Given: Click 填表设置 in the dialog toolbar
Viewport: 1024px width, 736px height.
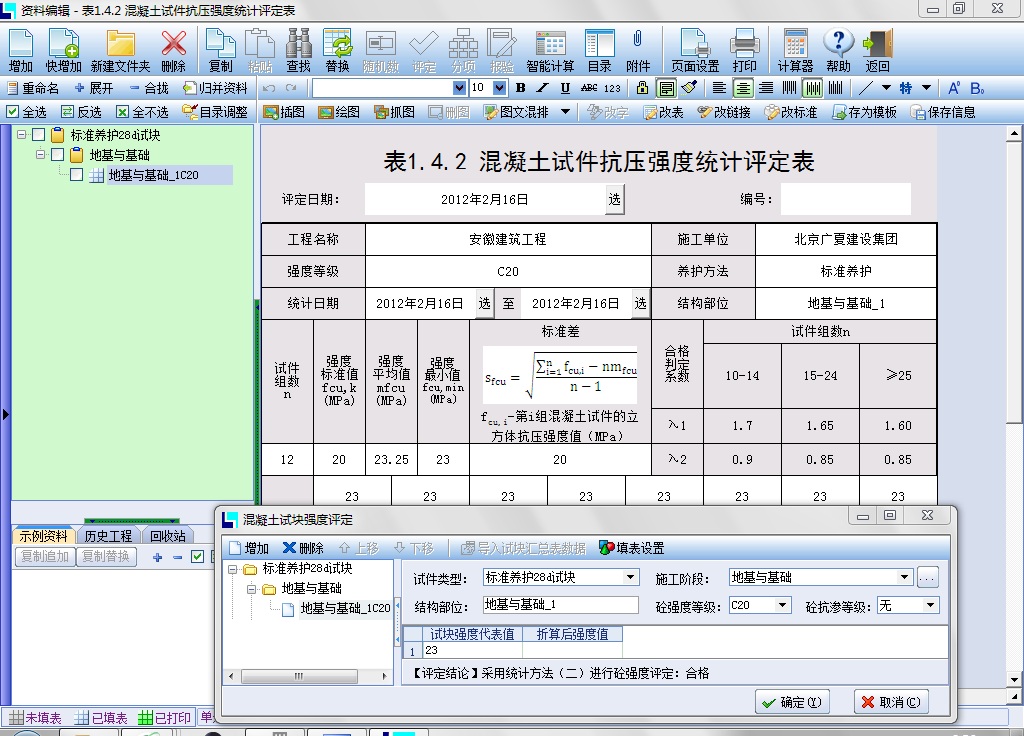Looking at the screenshot, I should (x=632, y=548).
